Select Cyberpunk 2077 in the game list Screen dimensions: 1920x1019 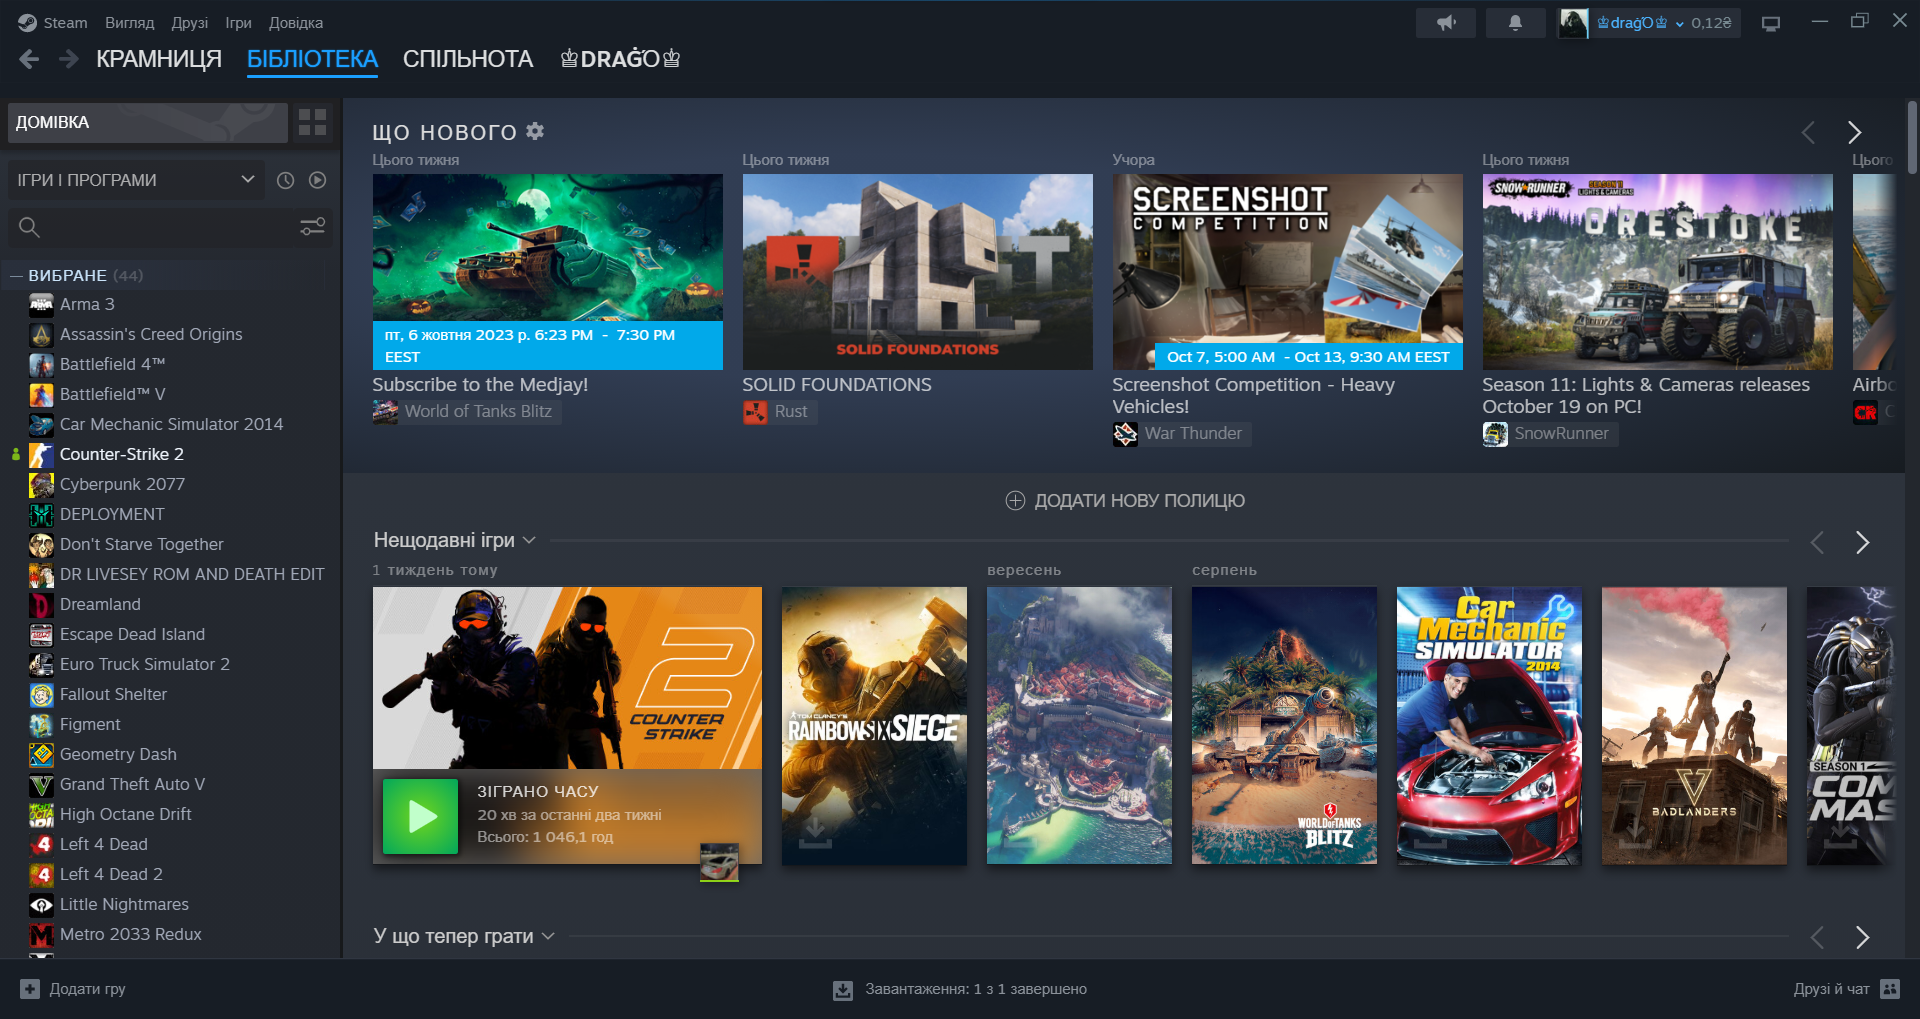pos(122,484)
